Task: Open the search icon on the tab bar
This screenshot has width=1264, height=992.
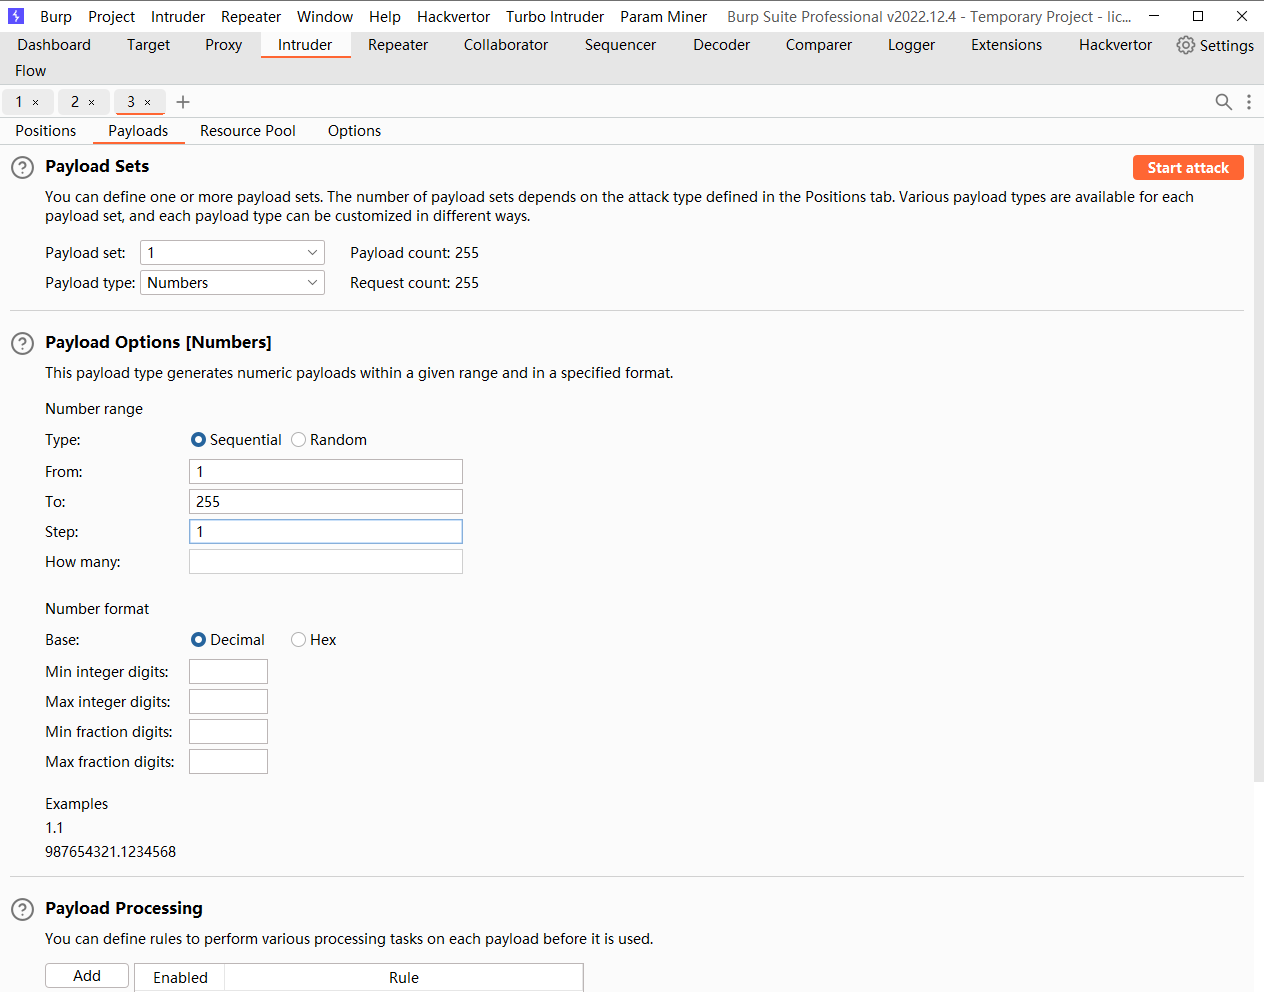Action: 1224,101
